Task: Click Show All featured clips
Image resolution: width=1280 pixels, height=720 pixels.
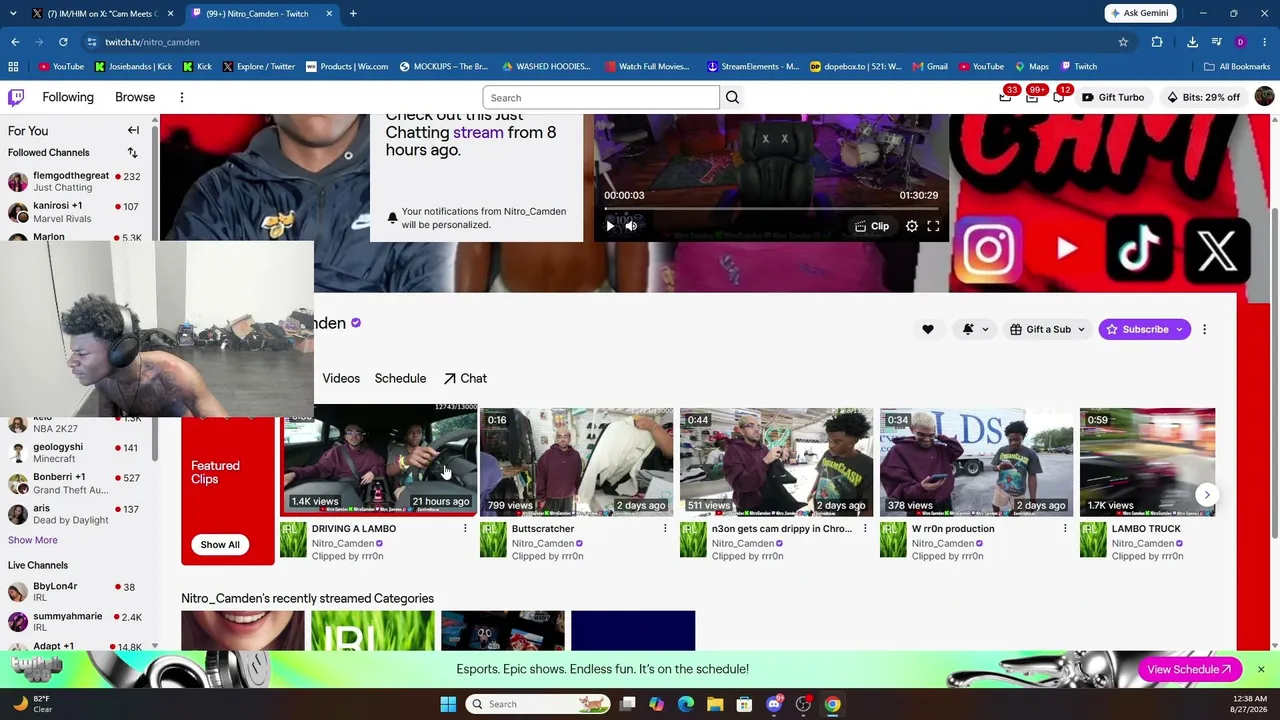Action: pos(220,545)
